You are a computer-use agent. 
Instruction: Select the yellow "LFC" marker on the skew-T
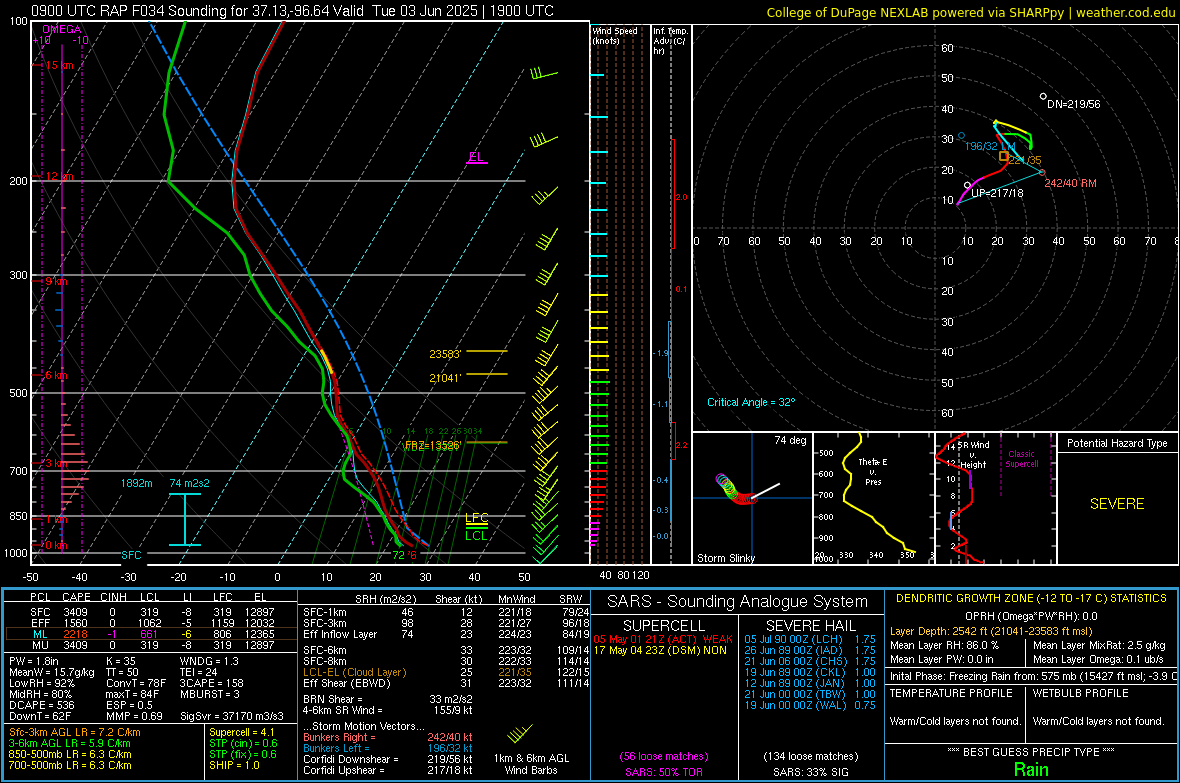[x=476, y=517]
